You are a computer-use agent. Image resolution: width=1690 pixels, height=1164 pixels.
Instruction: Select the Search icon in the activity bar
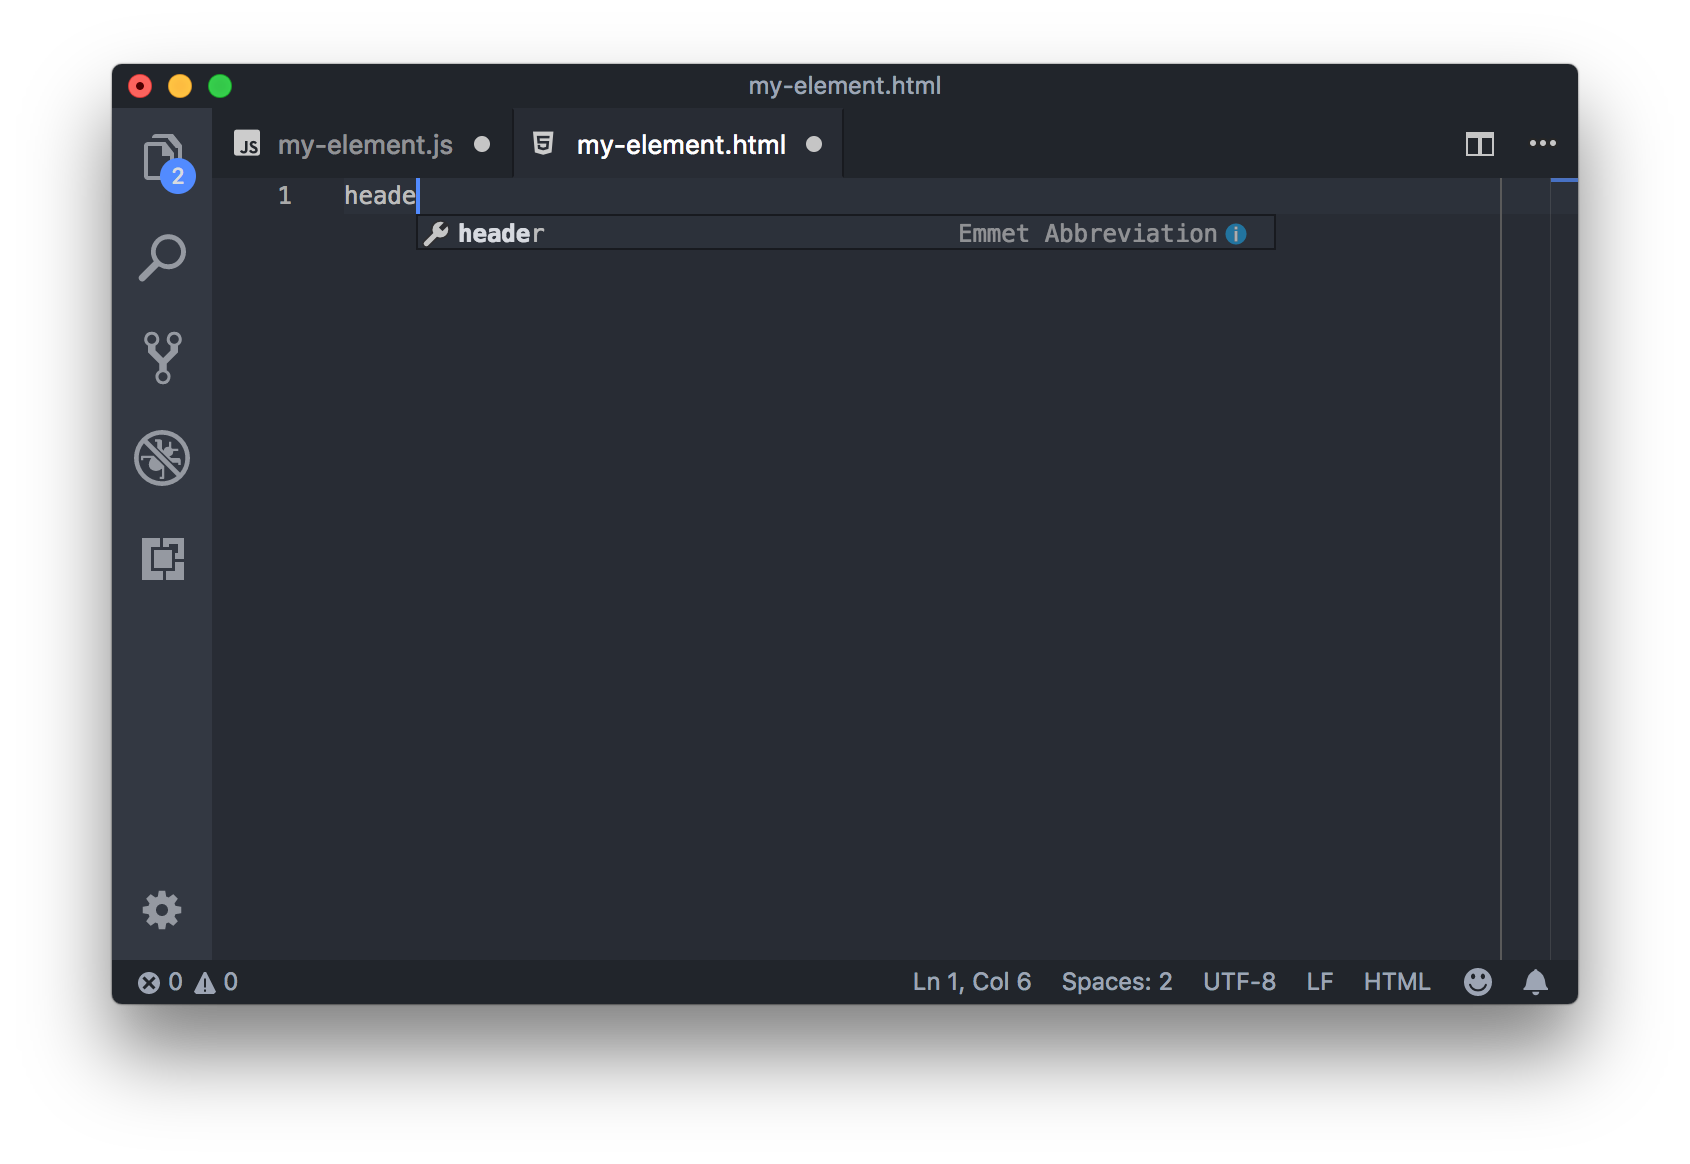click(162, 257)
